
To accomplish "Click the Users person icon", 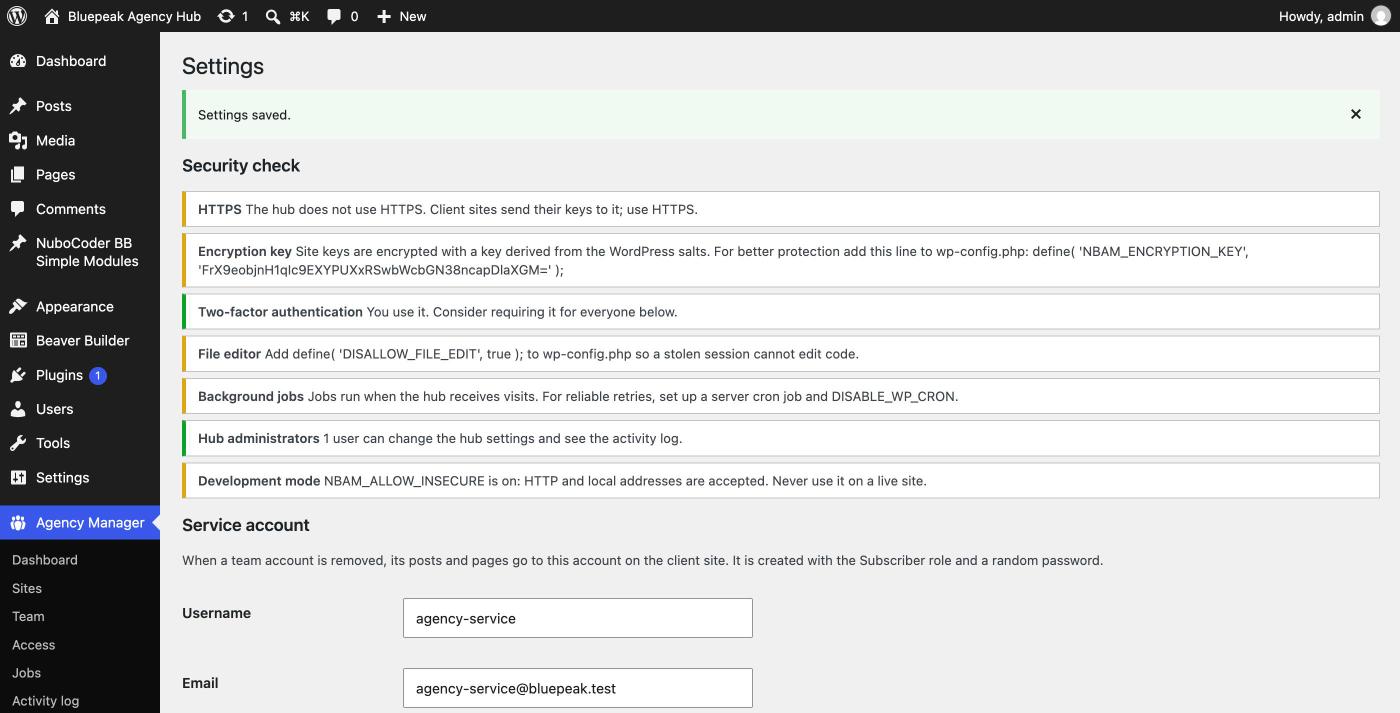I will pyautogui.click(x=18, y=409).
